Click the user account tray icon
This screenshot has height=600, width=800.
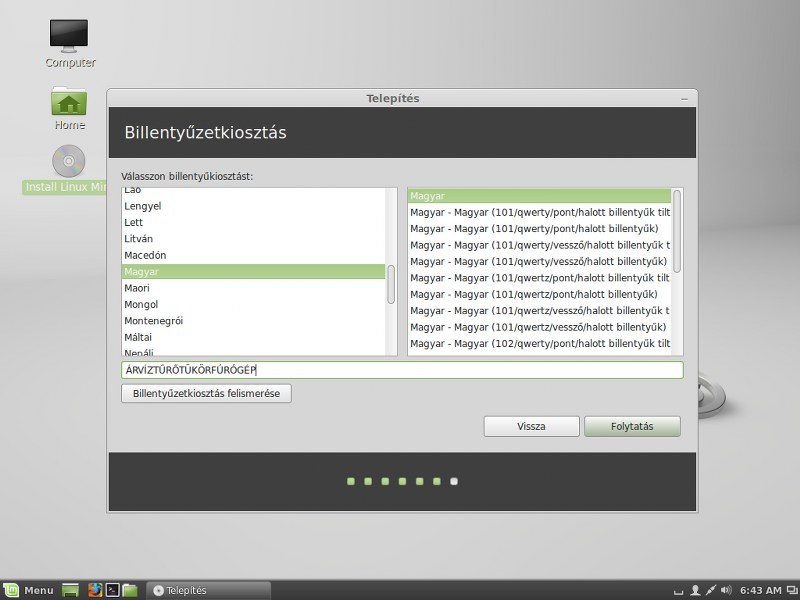point(694,590)
